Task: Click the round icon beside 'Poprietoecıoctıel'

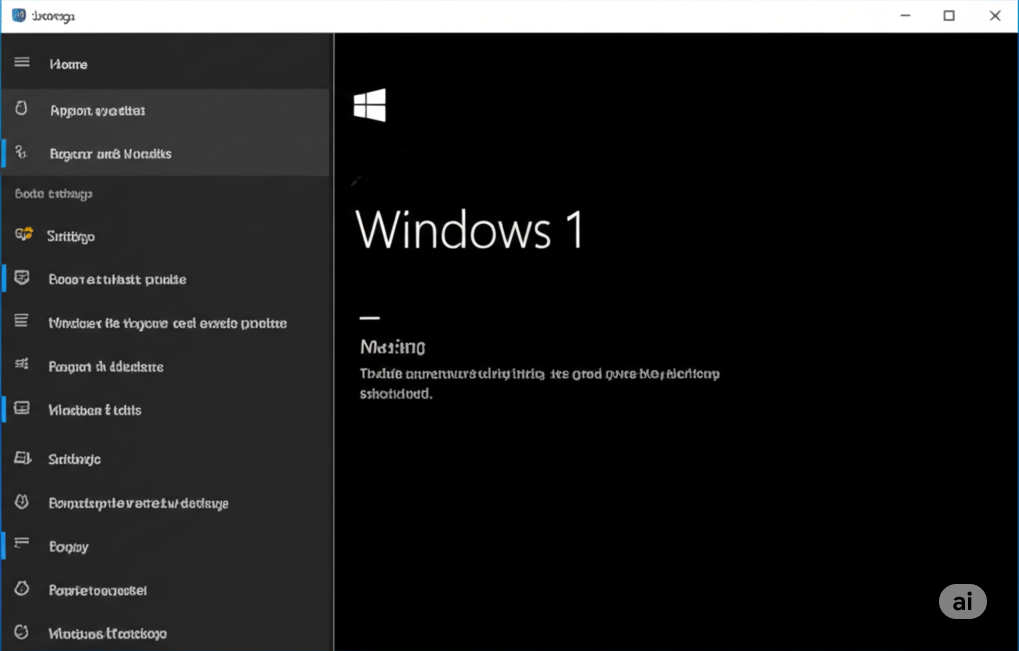Action: [22, 589]
